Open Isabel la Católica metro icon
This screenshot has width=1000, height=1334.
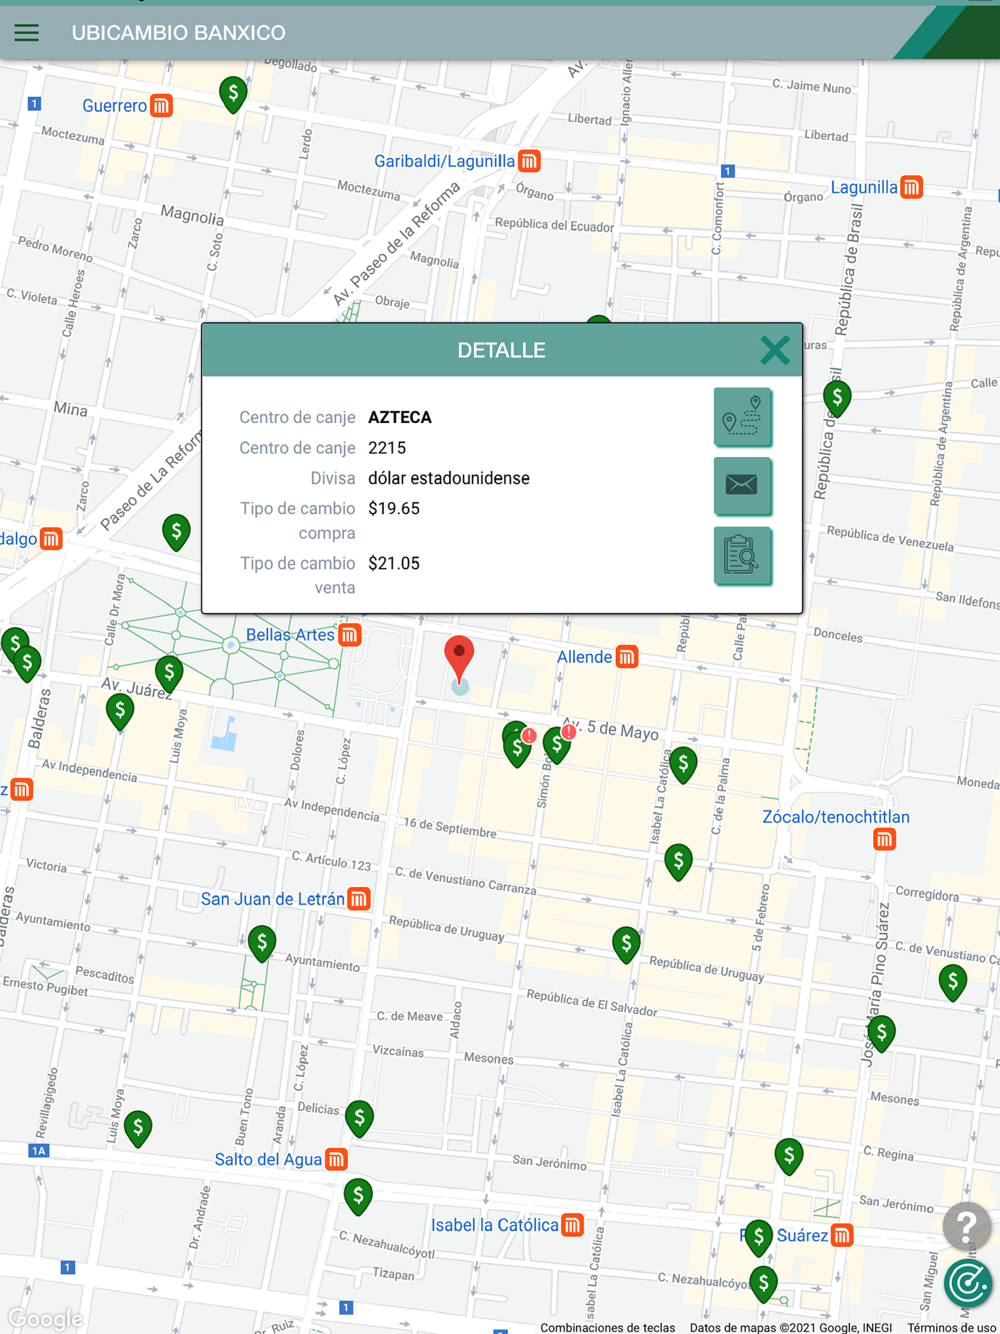572,1225
